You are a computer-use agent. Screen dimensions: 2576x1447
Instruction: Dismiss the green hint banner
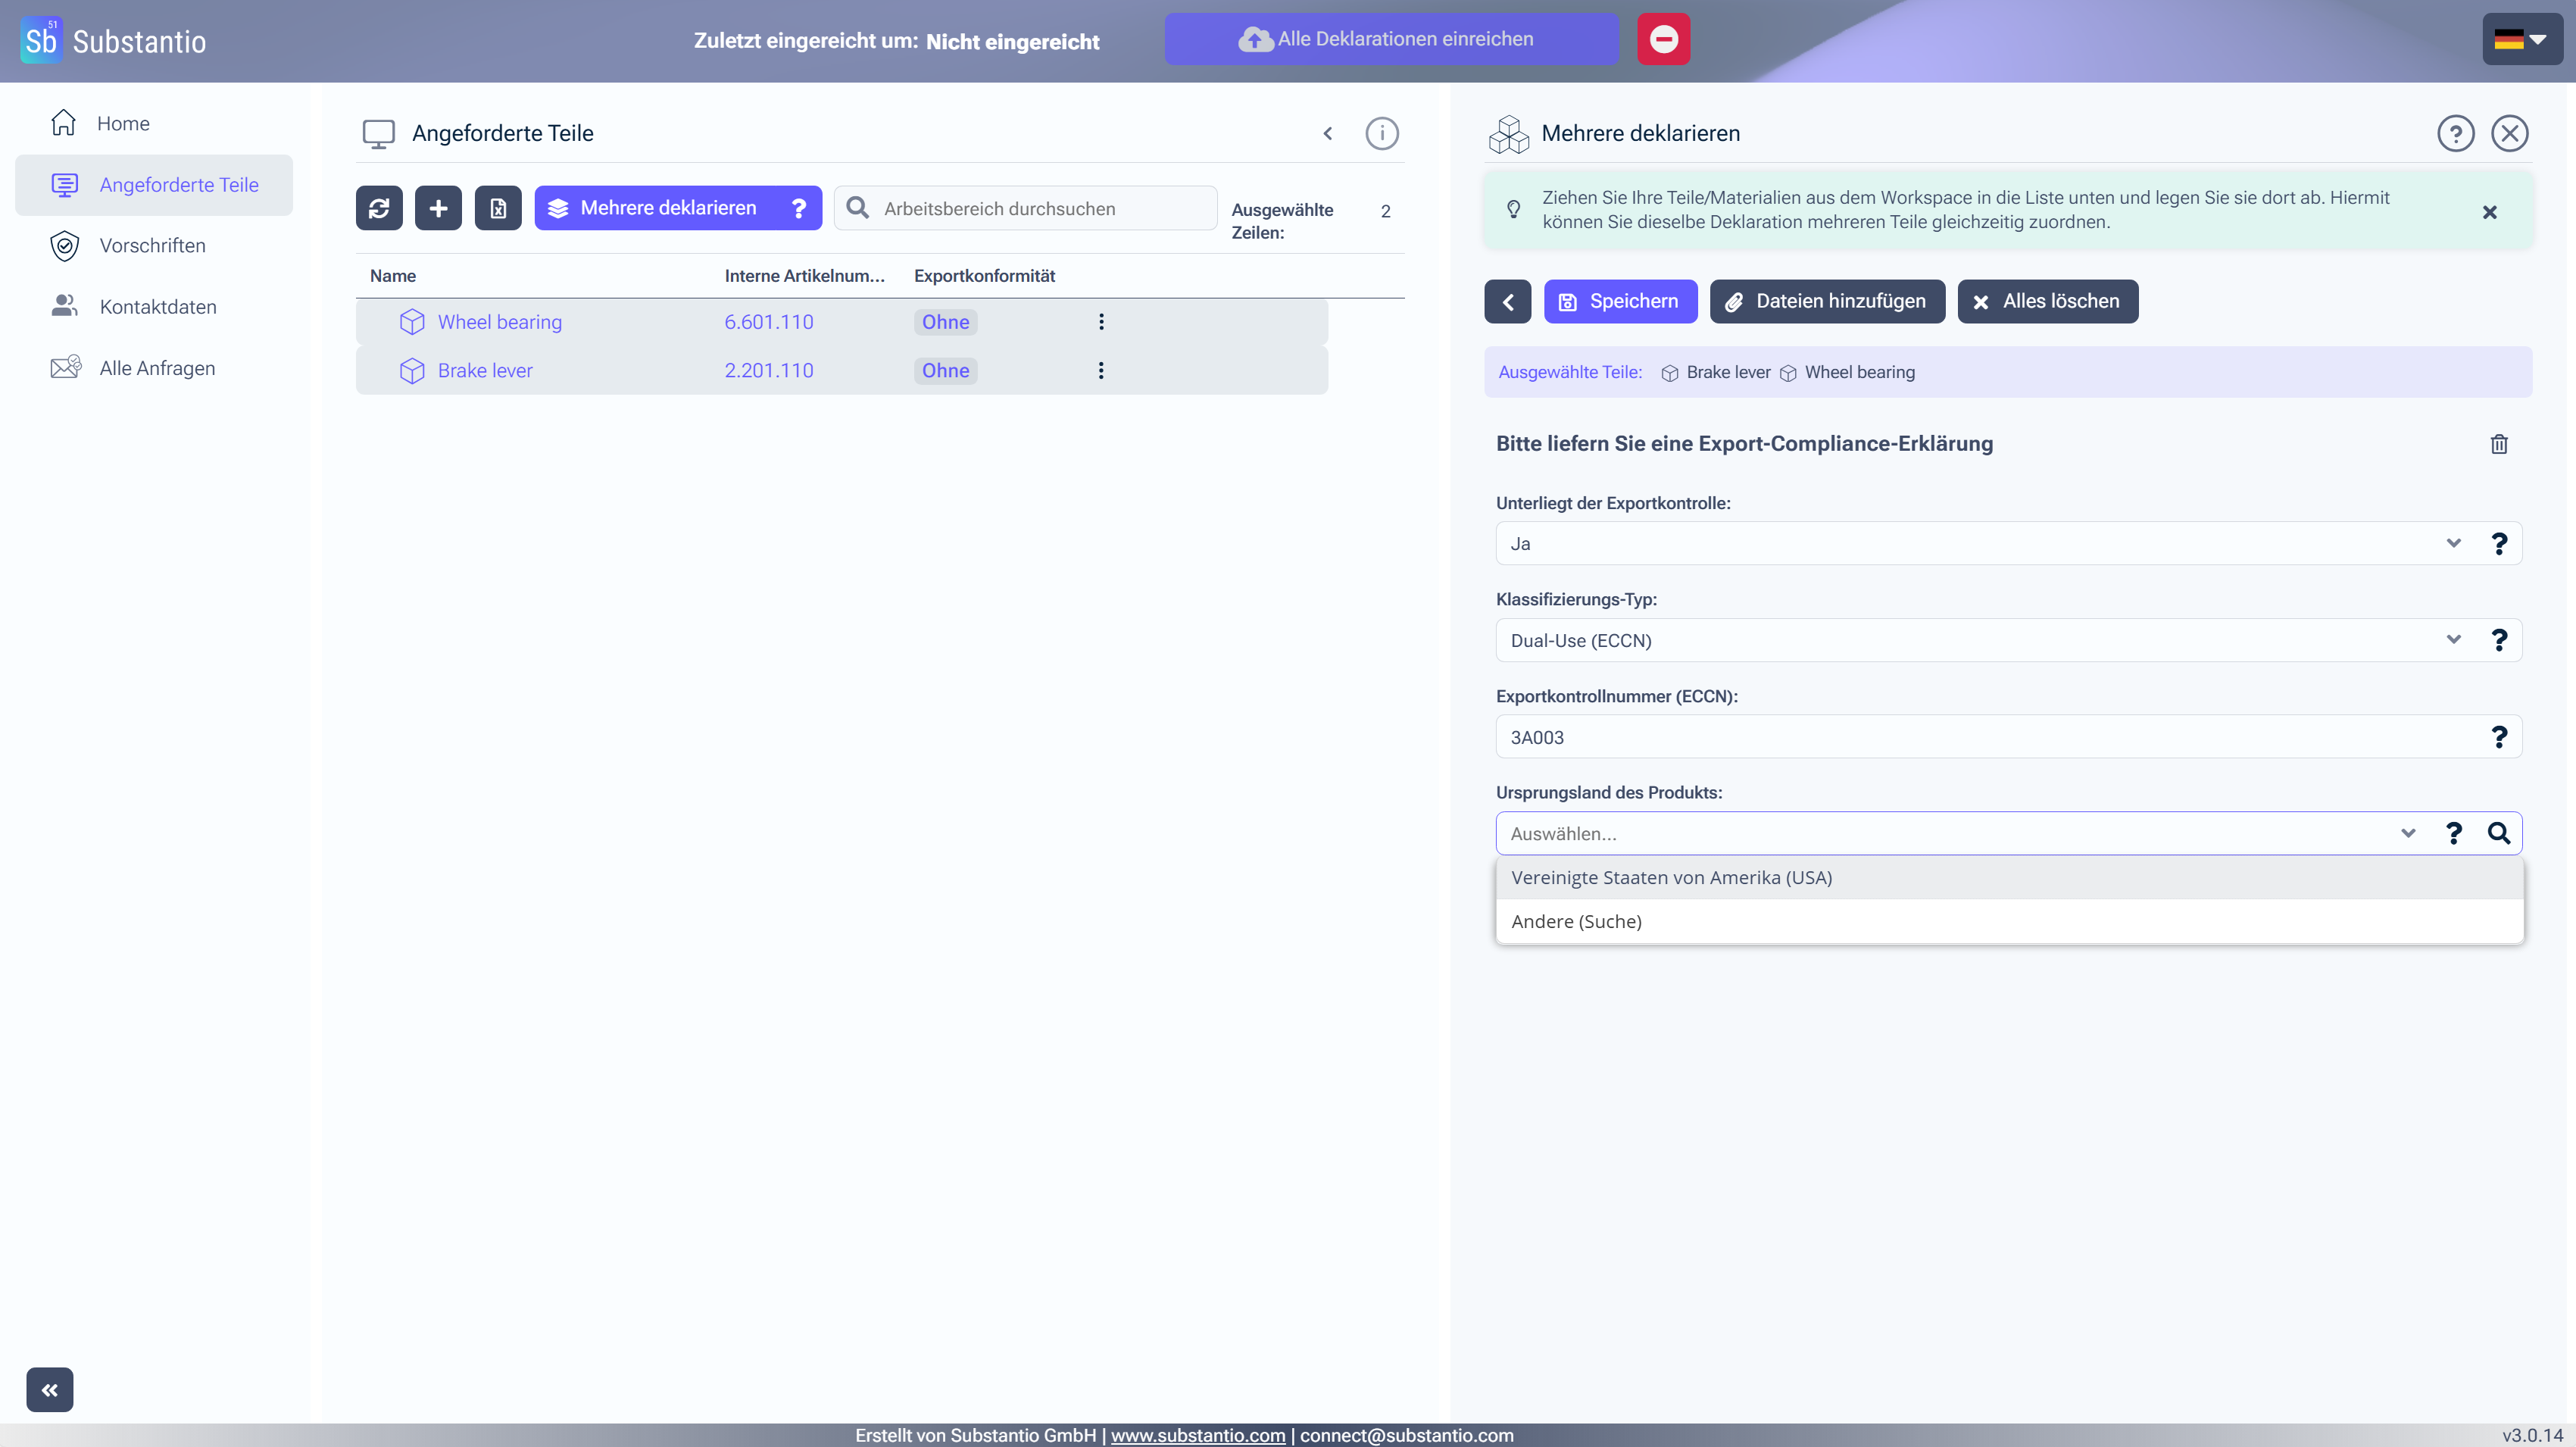point(2489,212)
